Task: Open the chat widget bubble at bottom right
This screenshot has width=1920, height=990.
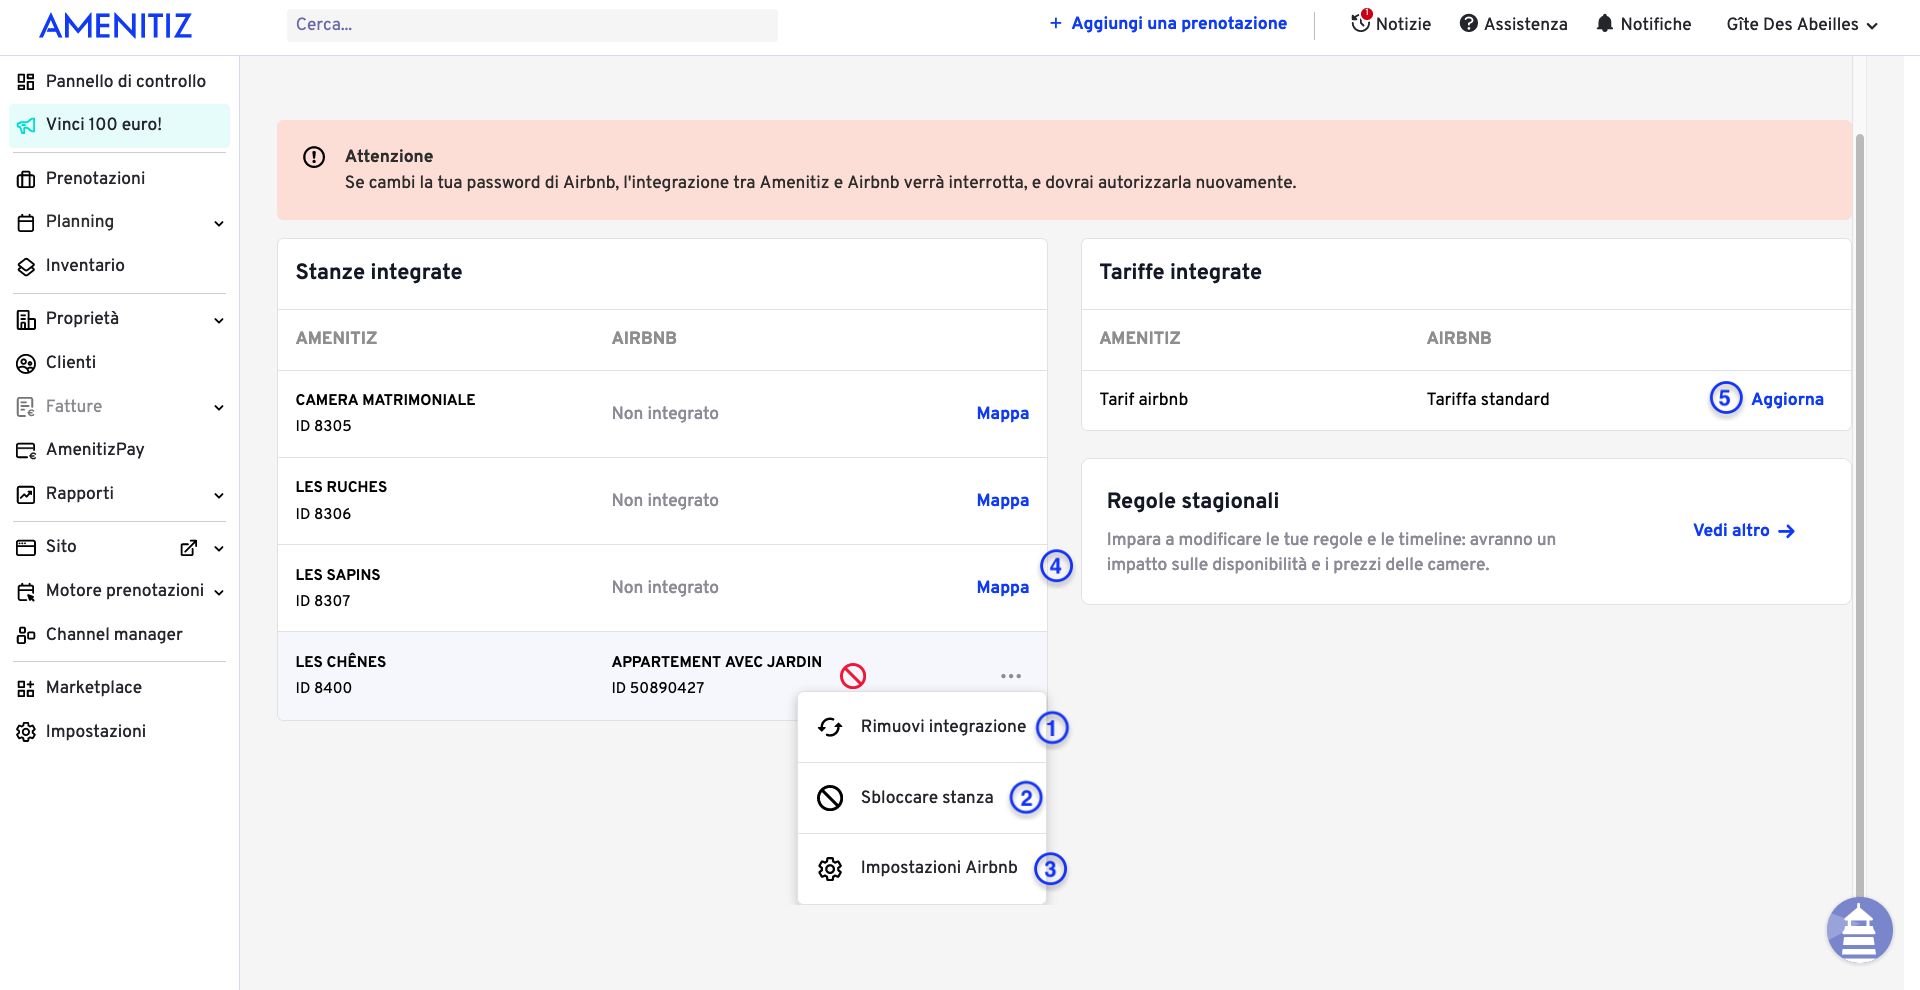Action: (x=1859, y=930)
